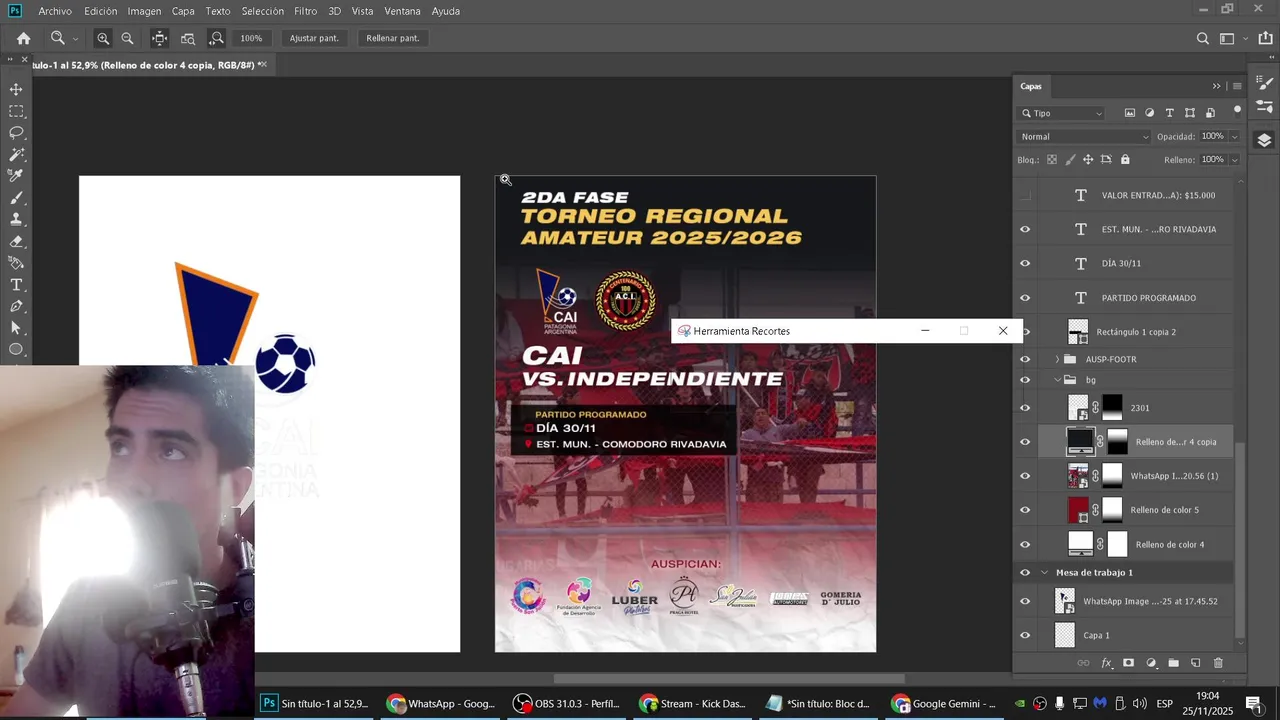Click the lock all padlock icon
Screen dimensions: 1280x720
1125,159
